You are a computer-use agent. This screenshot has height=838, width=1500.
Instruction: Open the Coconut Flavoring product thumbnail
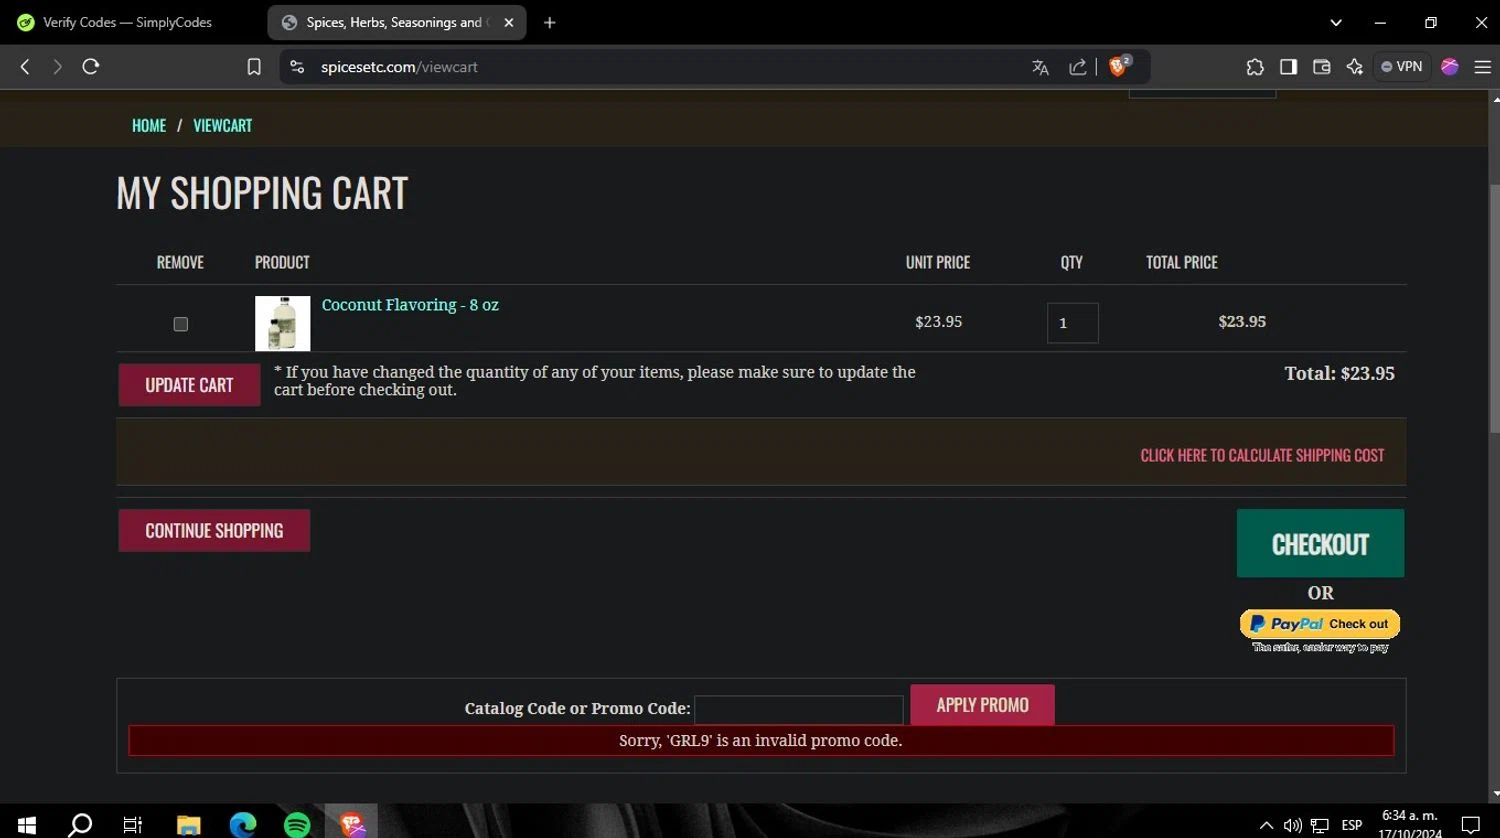(282, 323)
